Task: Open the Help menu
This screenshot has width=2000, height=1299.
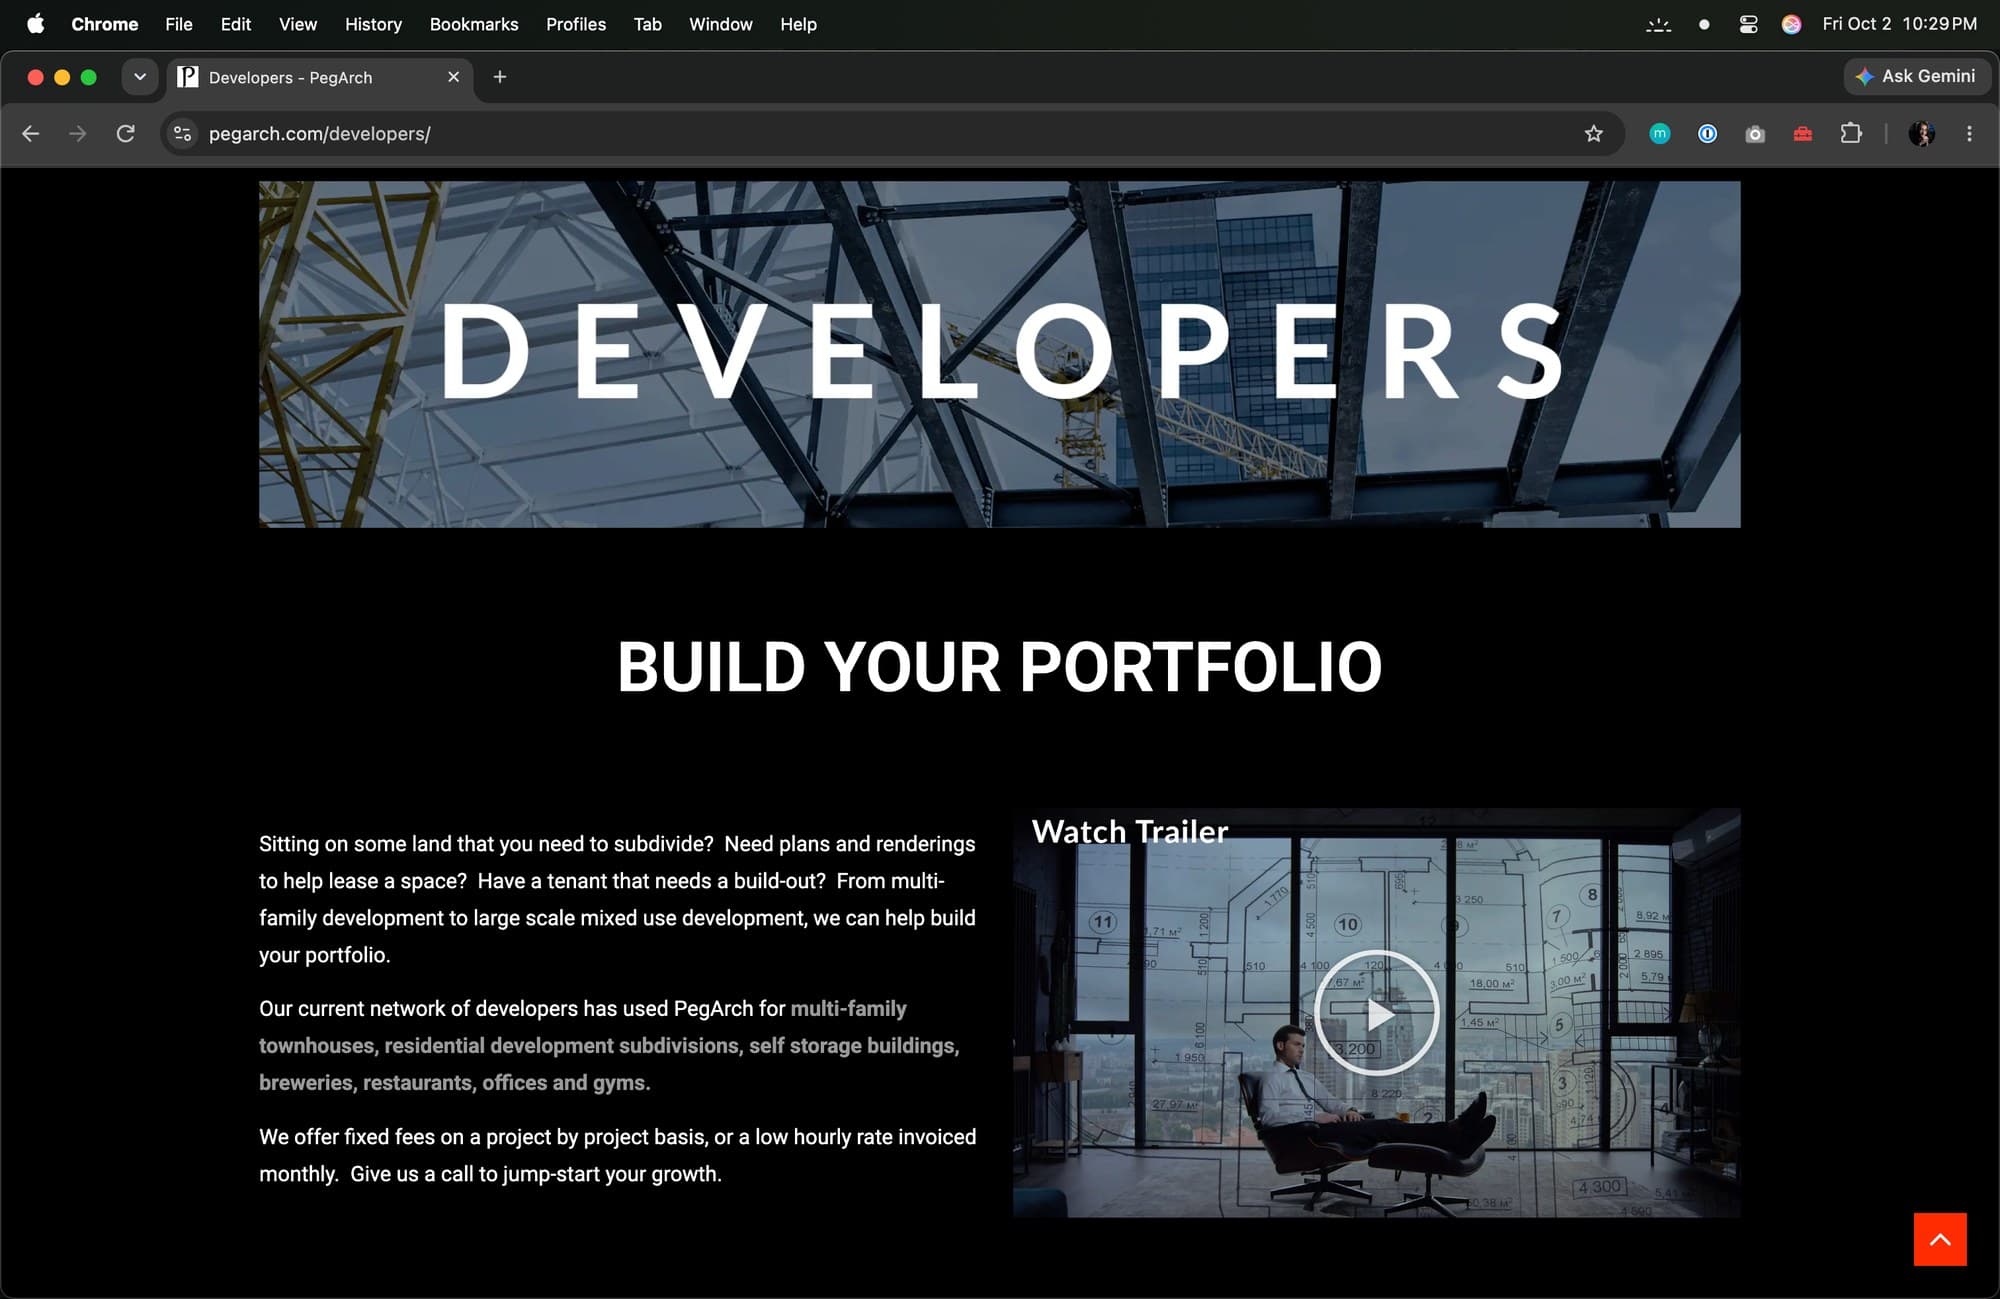Action: (798, 24)
